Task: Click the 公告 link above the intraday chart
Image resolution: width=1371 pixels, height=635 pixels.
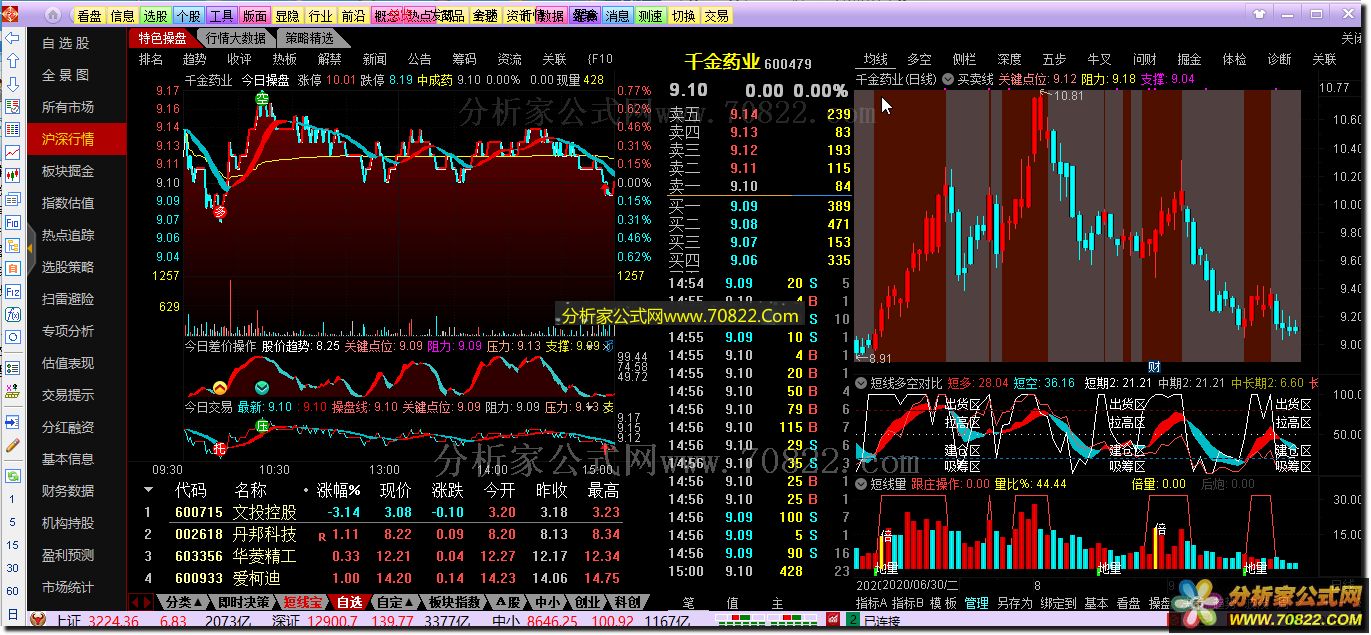Action: click(420, 59)
